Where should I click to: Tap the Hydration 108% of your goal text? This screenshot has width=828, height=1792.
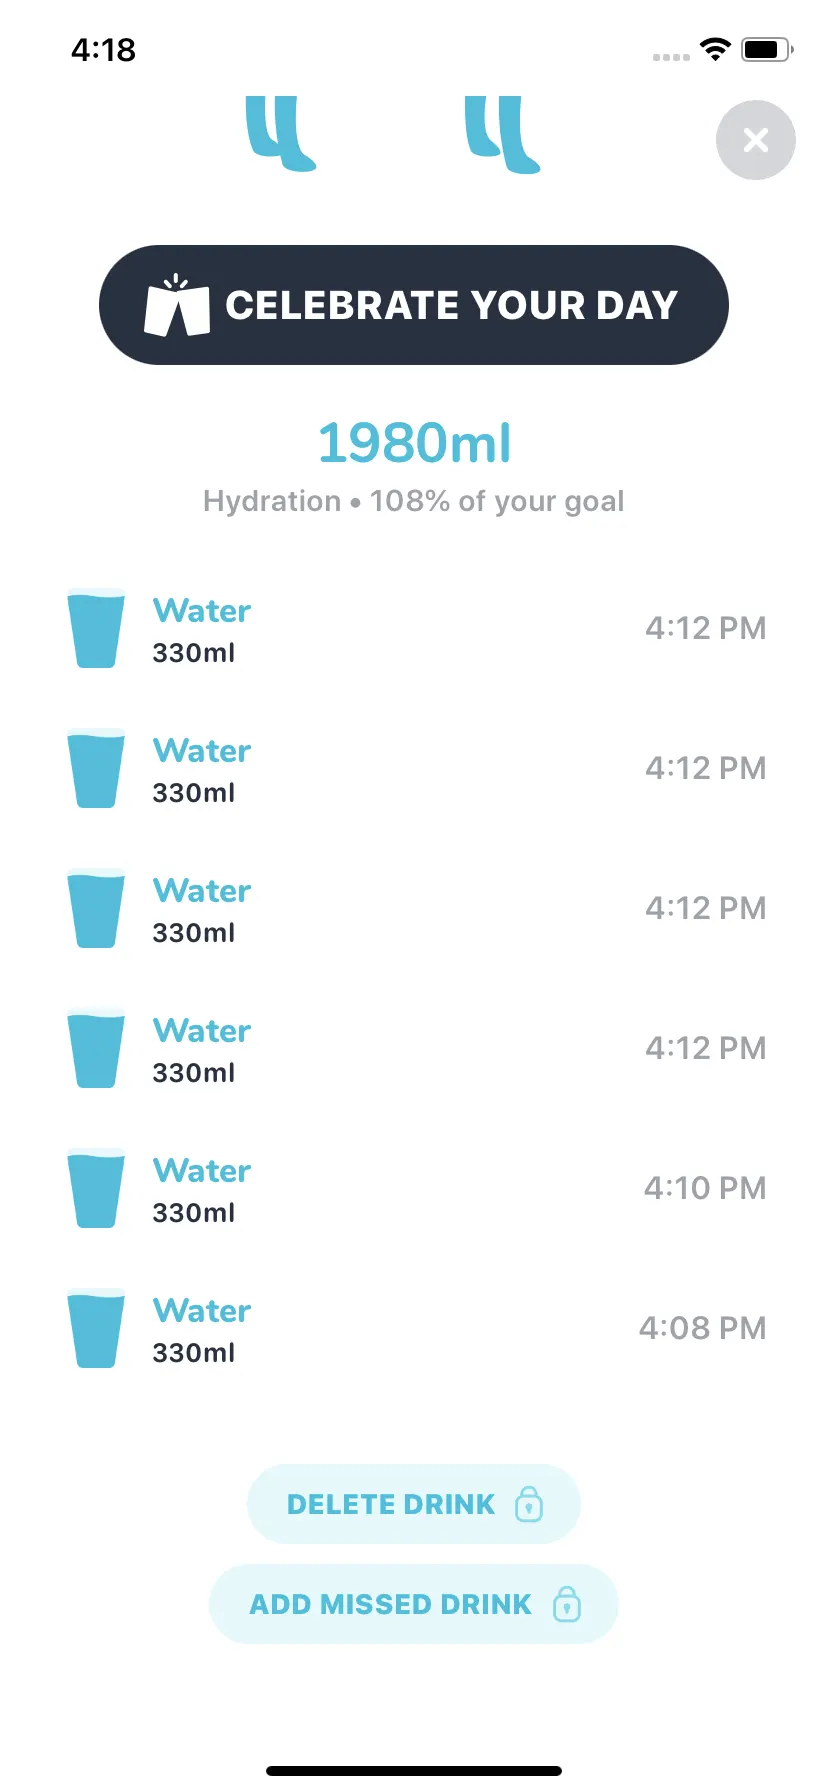point(414,501)
